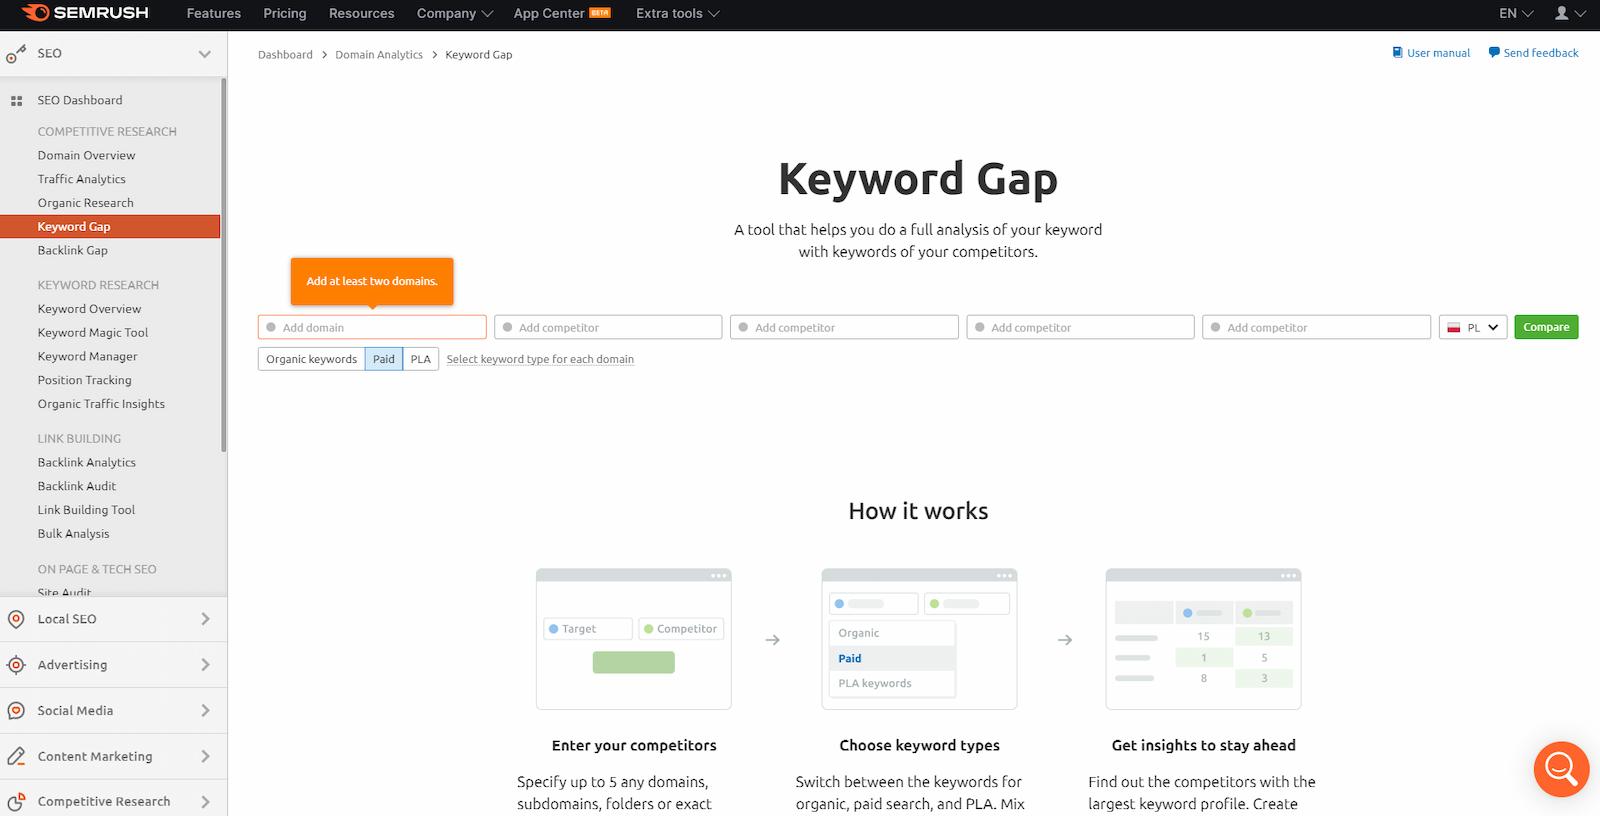
Task: Click the Advertising target icon
Action: [16, 665]
